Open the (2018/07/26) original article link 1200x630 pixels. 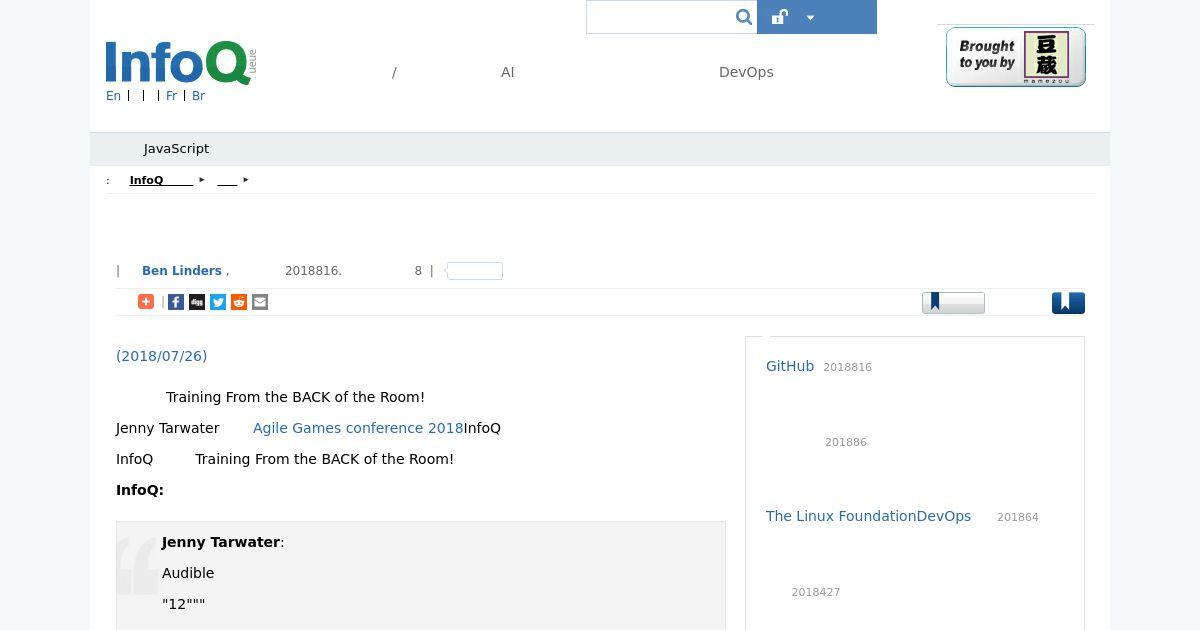(162, 356)
